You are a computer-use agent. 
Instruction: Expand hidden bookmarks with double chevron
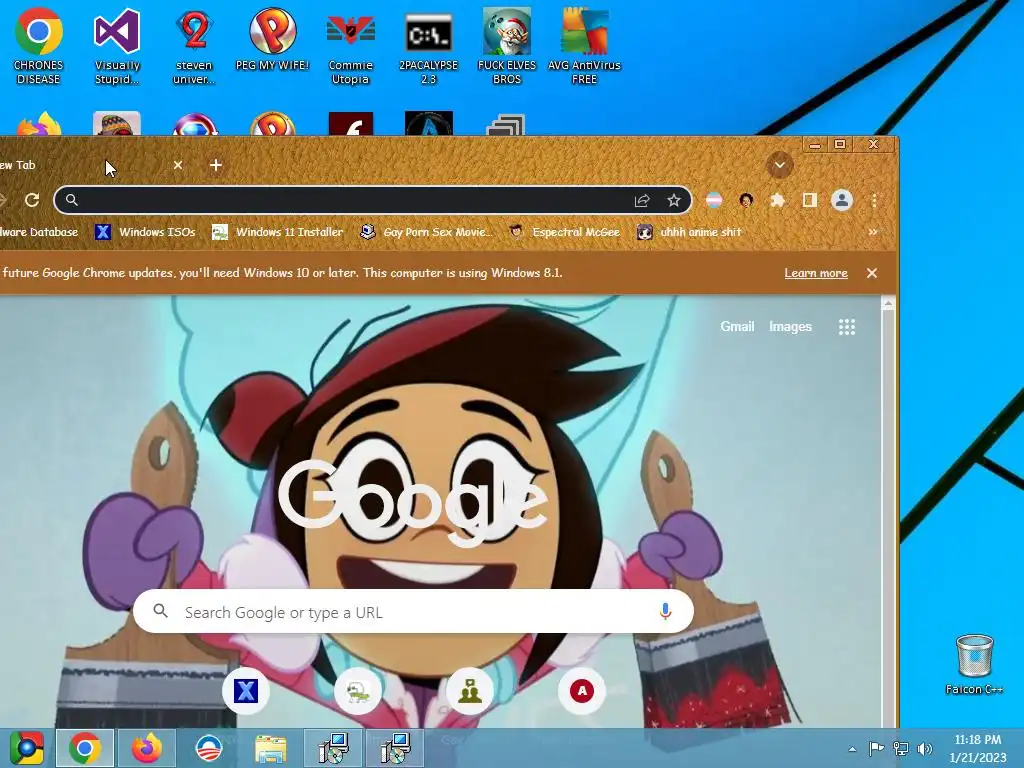(873, 232)
